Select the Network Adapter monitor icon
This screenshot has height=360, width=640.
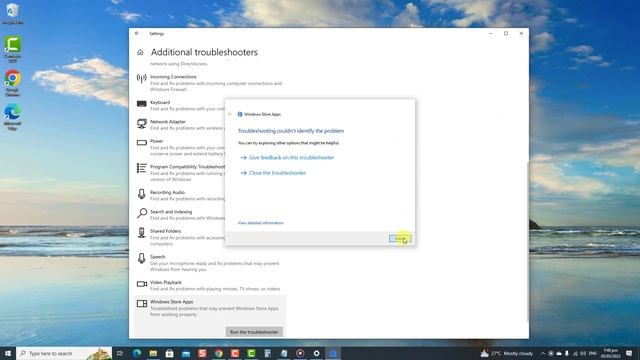click(x=142, y=123)
